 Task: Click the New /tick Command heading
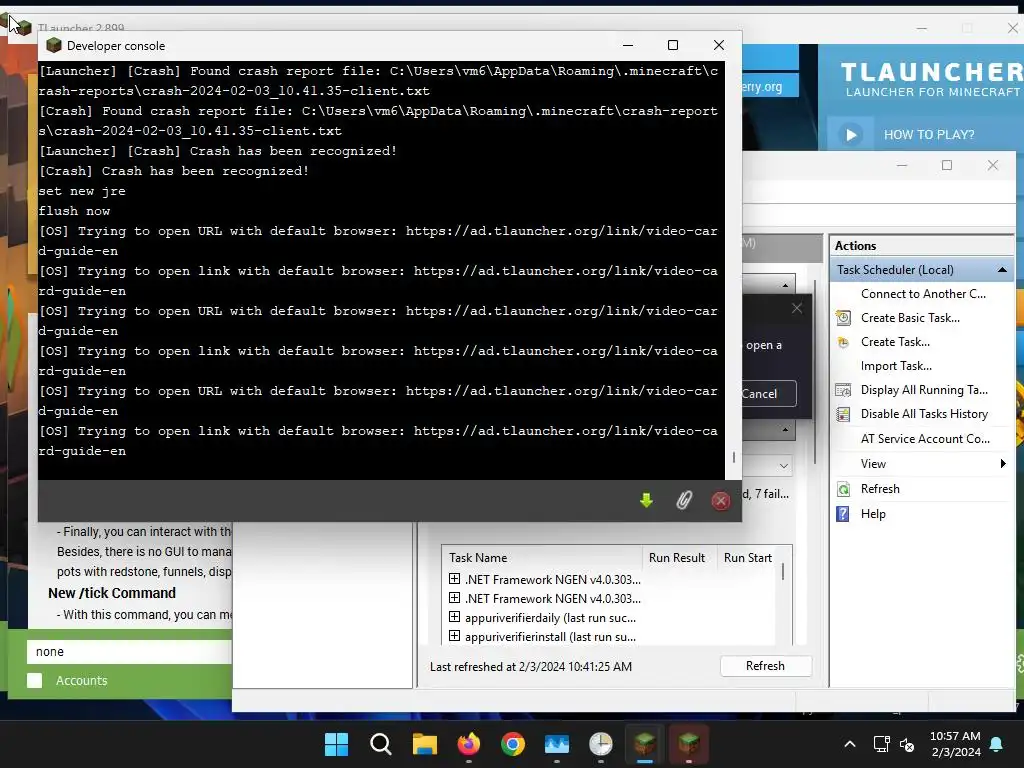tap(112, 593)
